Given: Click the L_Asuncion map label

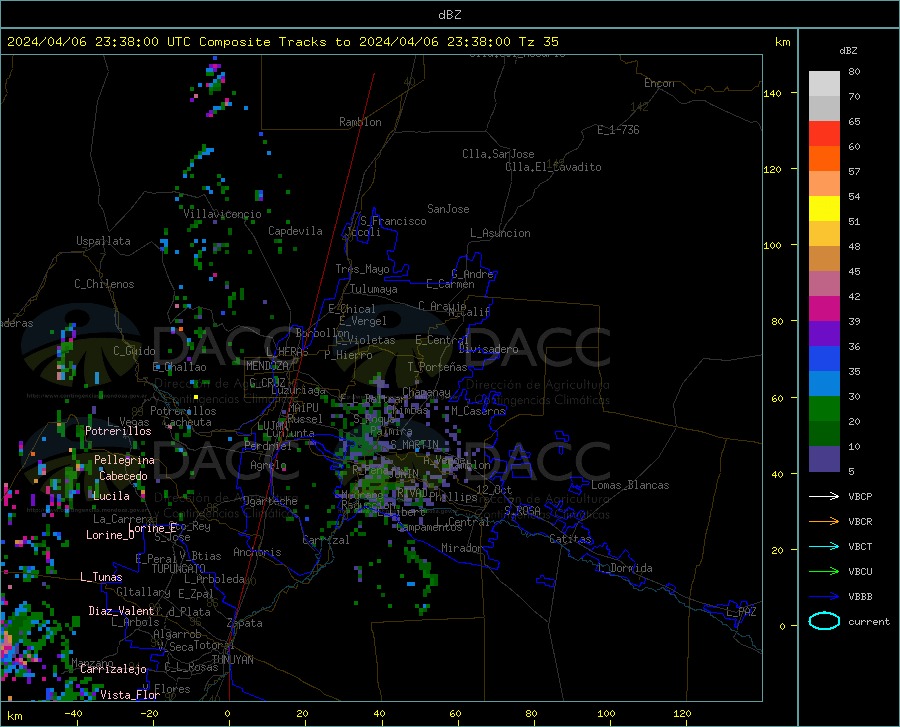Looking at the screenshot, I should click(x=500, y=233).
